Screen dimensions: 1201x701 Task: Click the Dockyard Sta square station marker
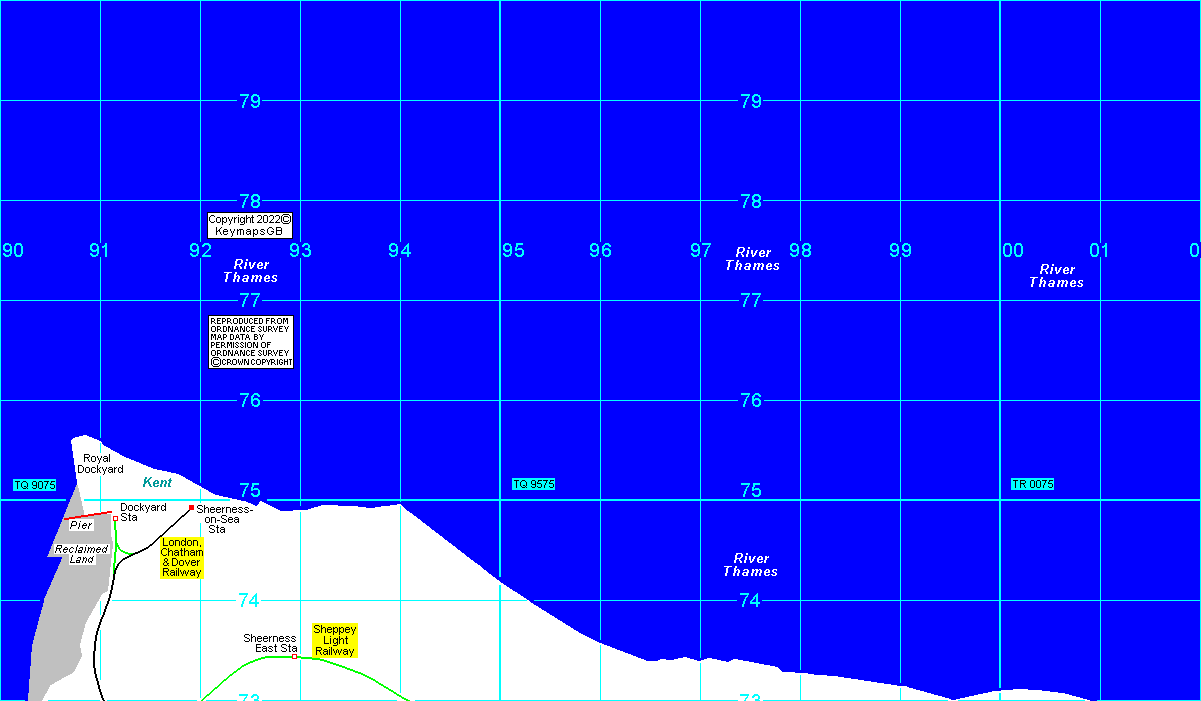(x=116, y=518)
